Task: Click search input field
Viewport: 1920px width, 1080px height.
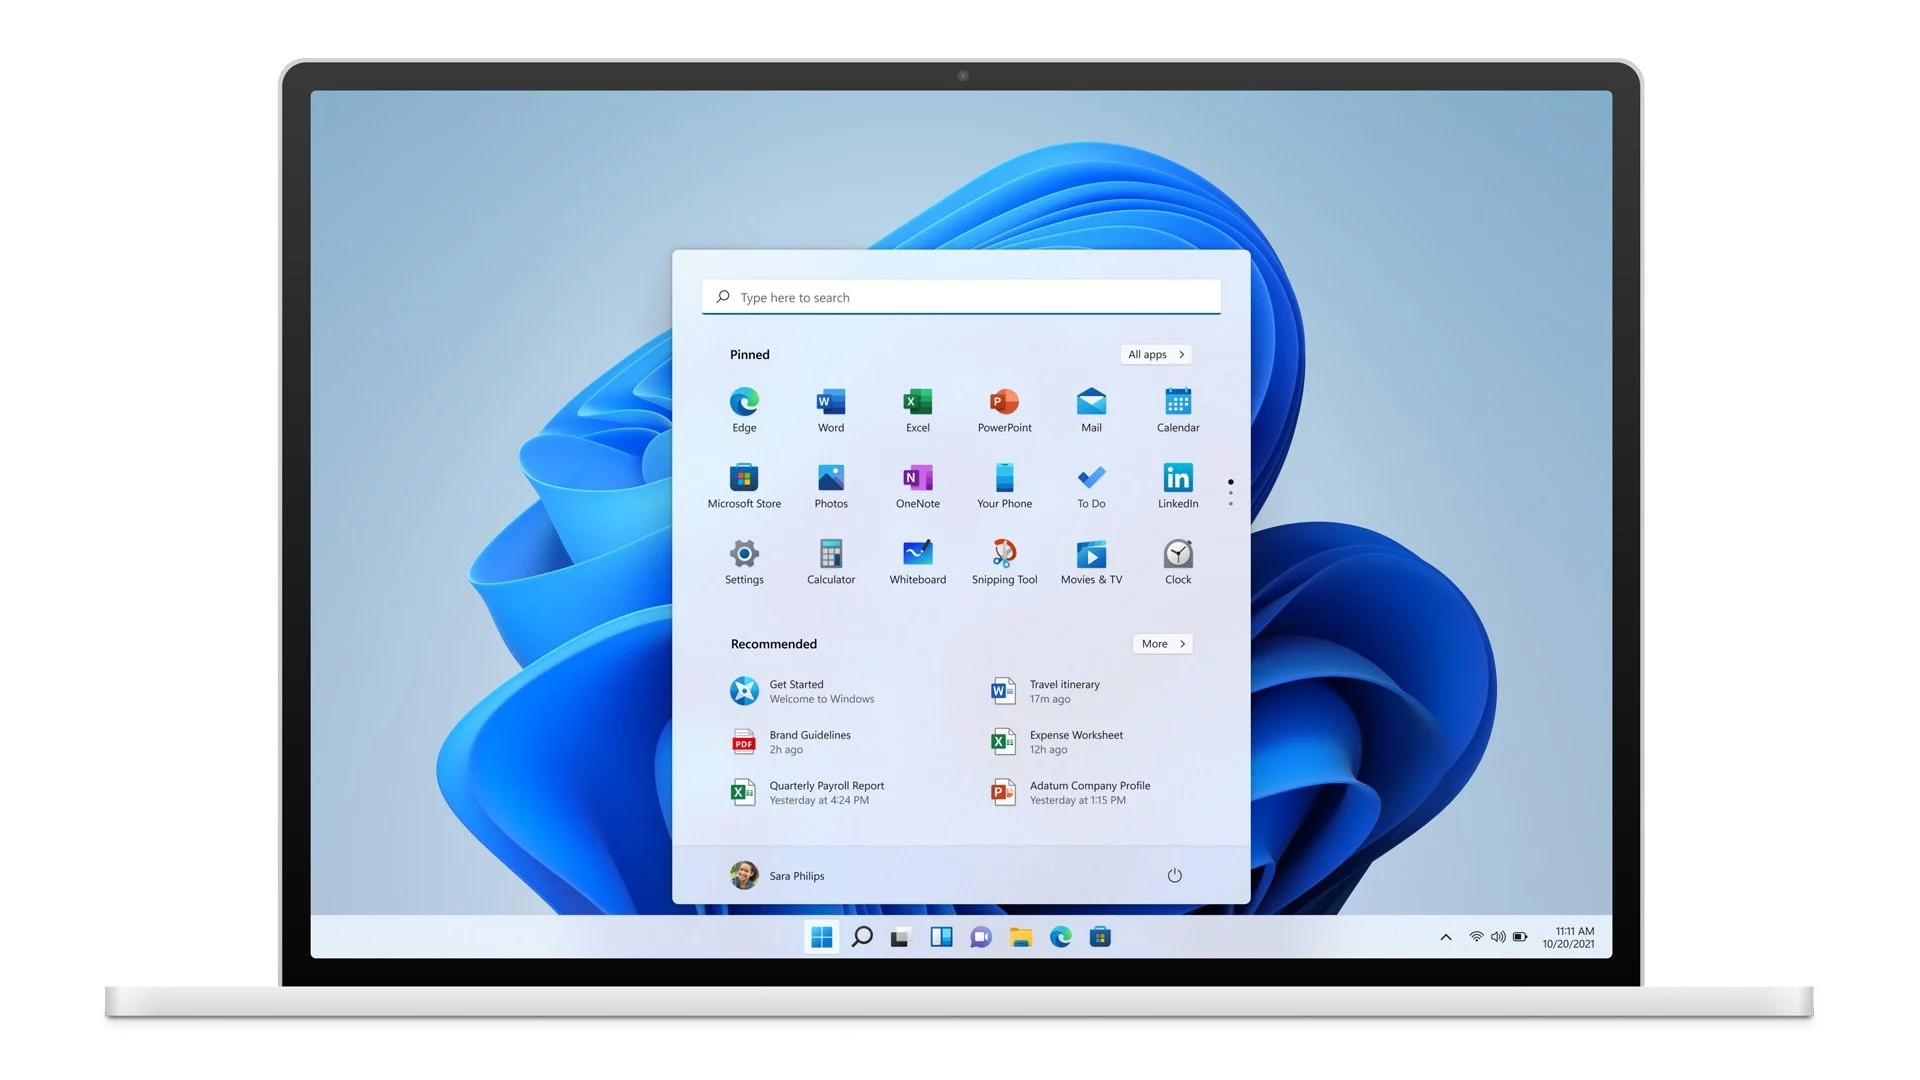Action: pyautogui.click(x=960, y=295)
